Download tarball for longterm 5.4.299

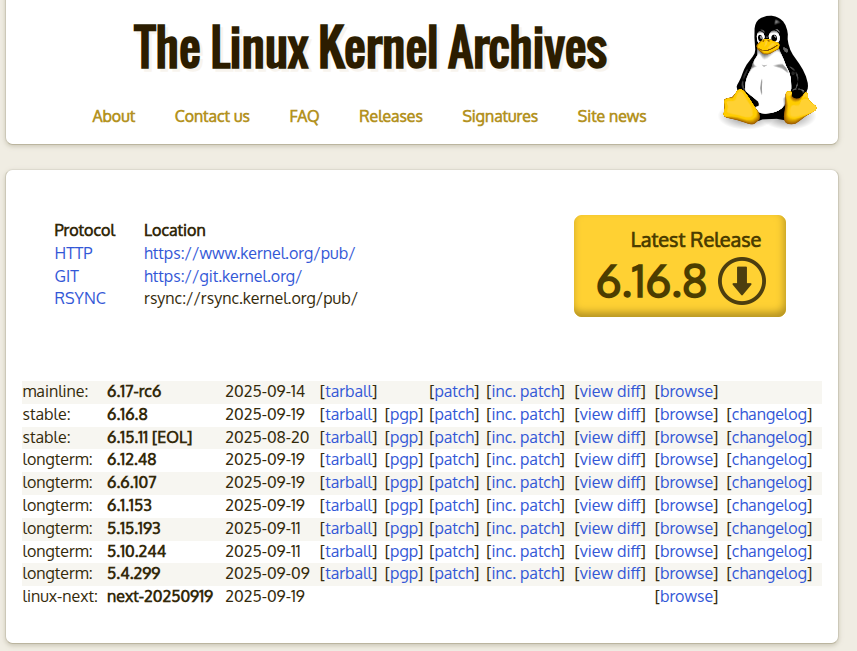[x=348, y=573]
